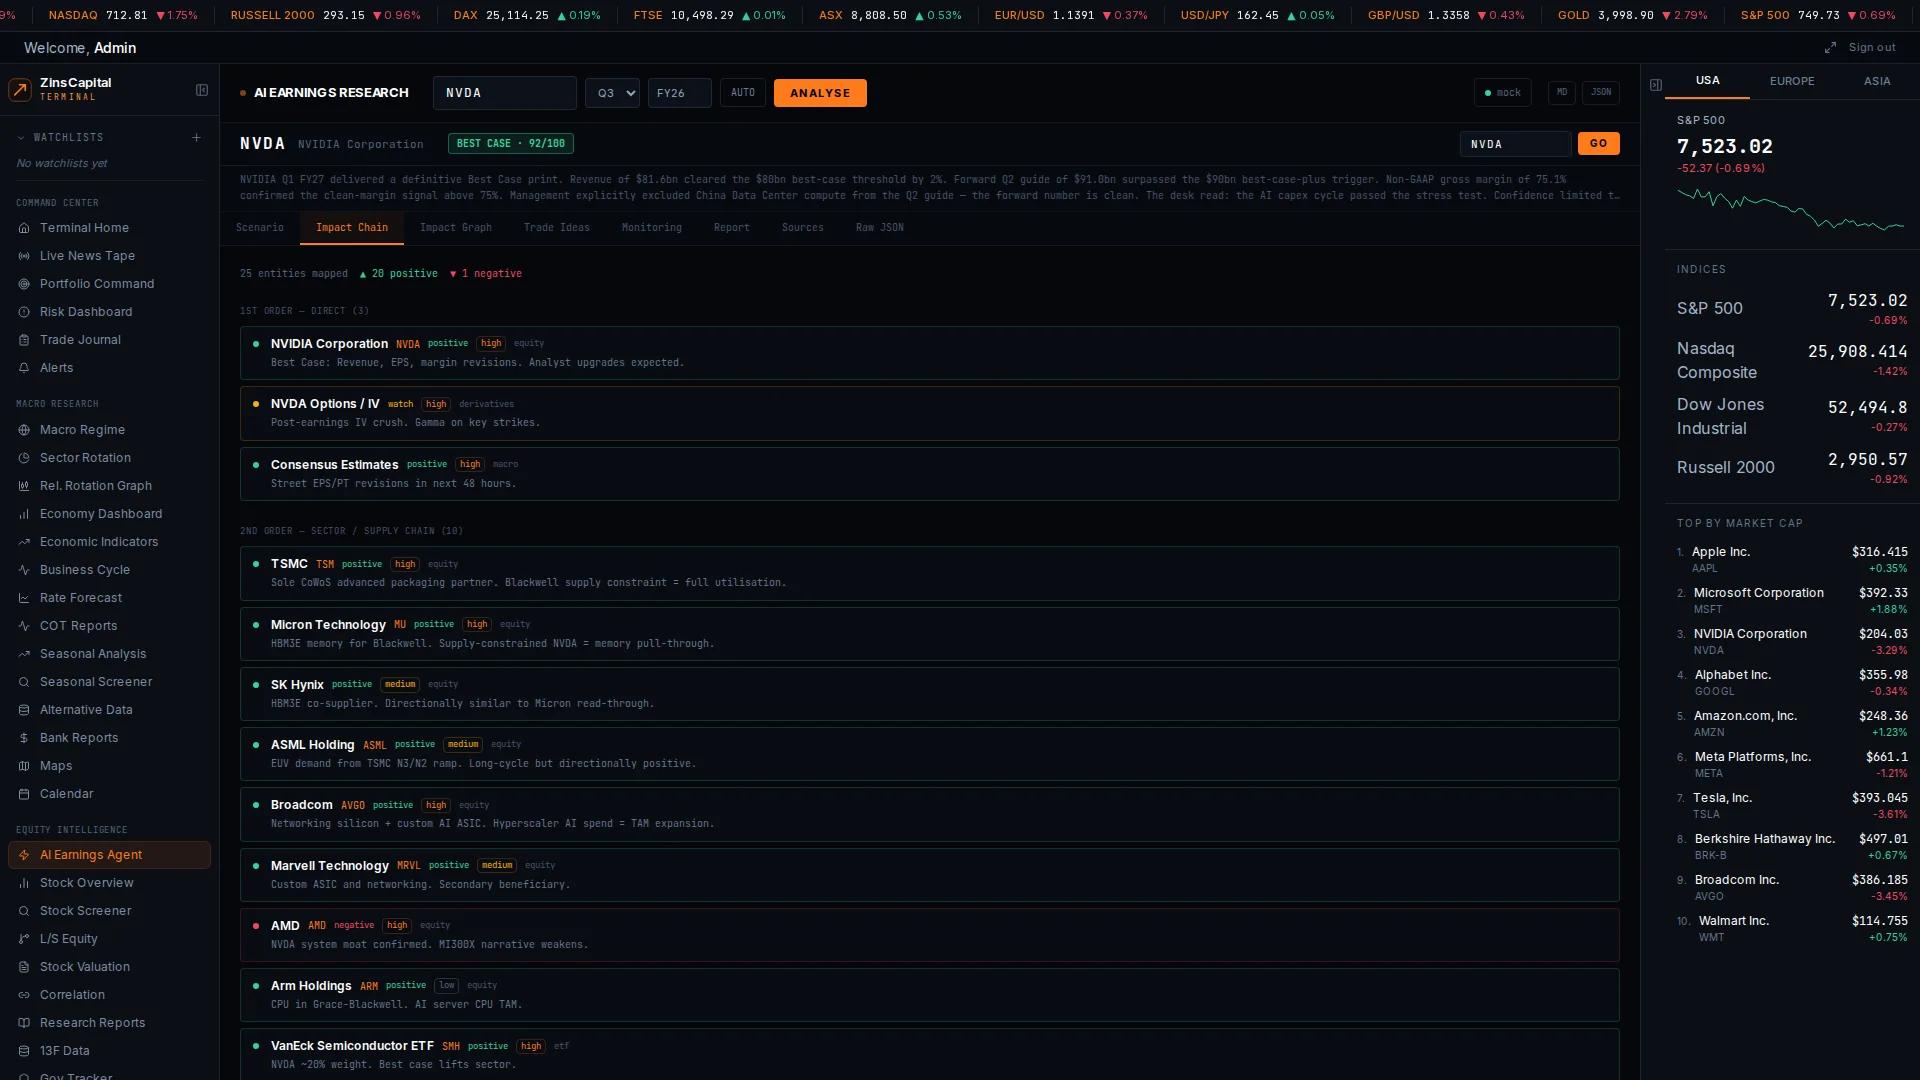Toggle the mock data indicator
Image resolution: width=1920 pixels, height=1080 pixels.
(1502, 93)
